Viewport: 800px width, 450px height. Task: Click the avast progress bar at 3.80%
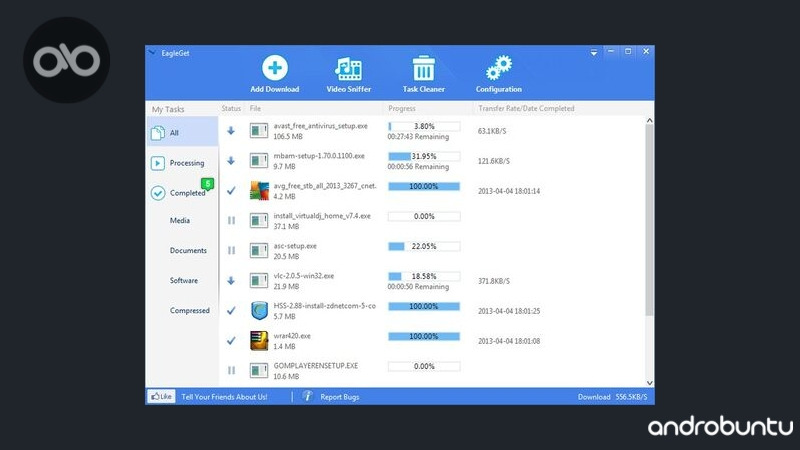tap(423, 126)
